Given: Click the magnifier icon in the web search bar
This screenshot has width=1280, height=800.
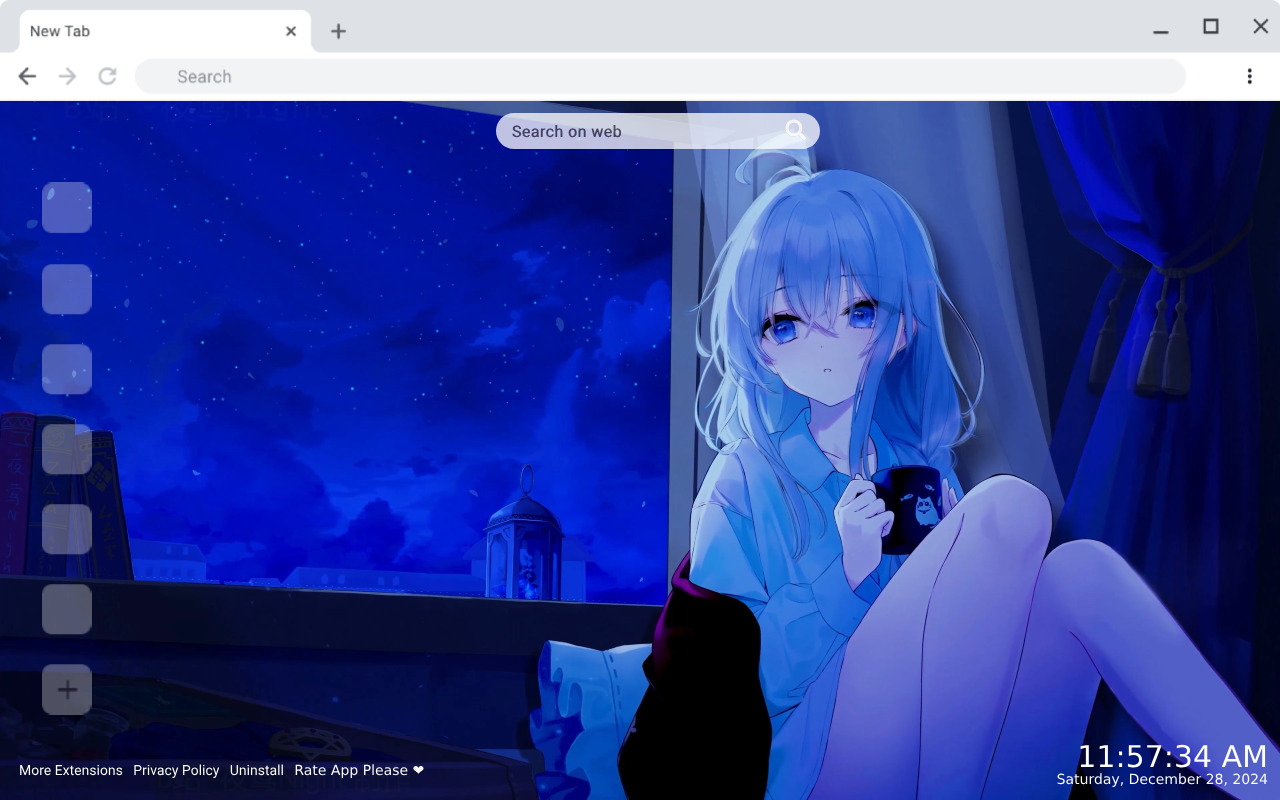Looking at the screenshot, I should [x=795, y=130].
